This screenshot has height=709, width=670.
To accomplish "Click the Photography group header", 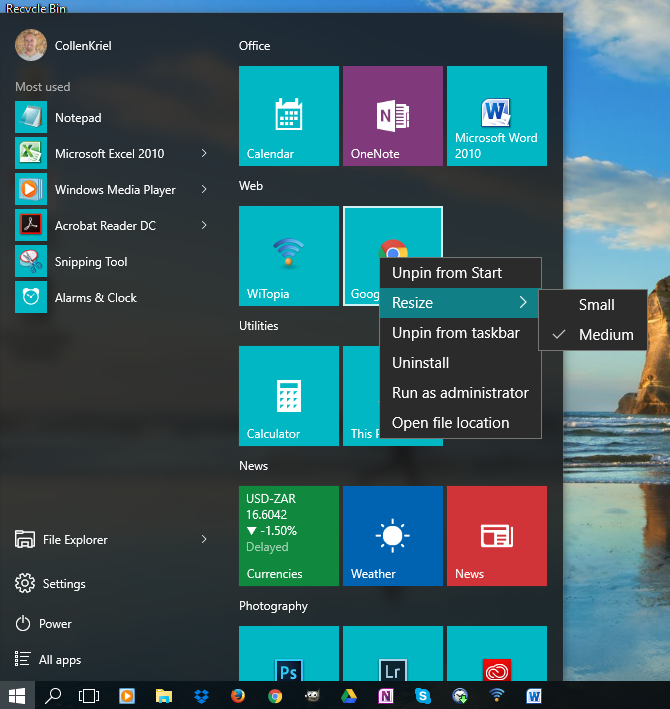I will pyautogui.click(x=273, y=606).
